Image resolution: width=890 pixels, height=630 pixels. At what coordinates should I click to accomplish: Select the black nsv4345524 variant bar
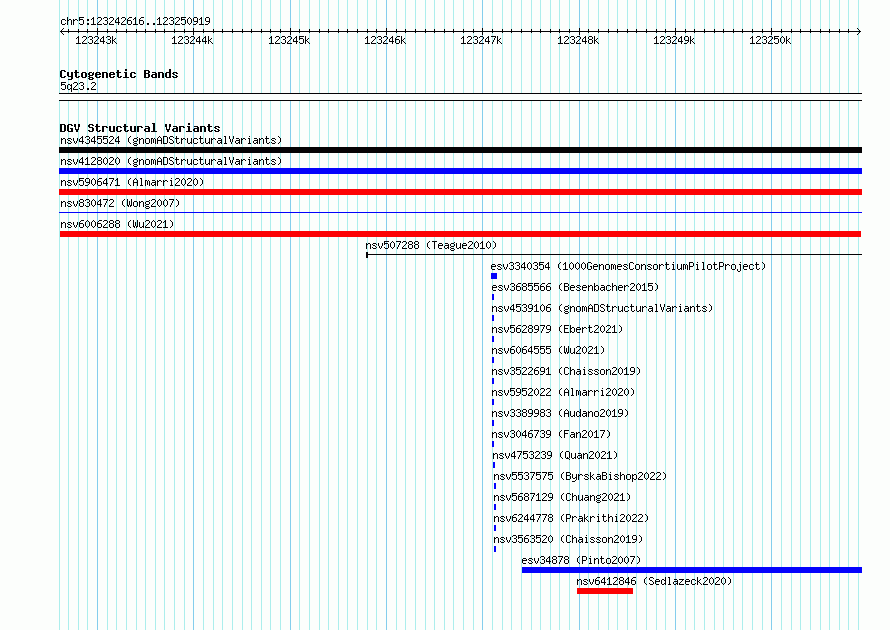click(460, 150)
